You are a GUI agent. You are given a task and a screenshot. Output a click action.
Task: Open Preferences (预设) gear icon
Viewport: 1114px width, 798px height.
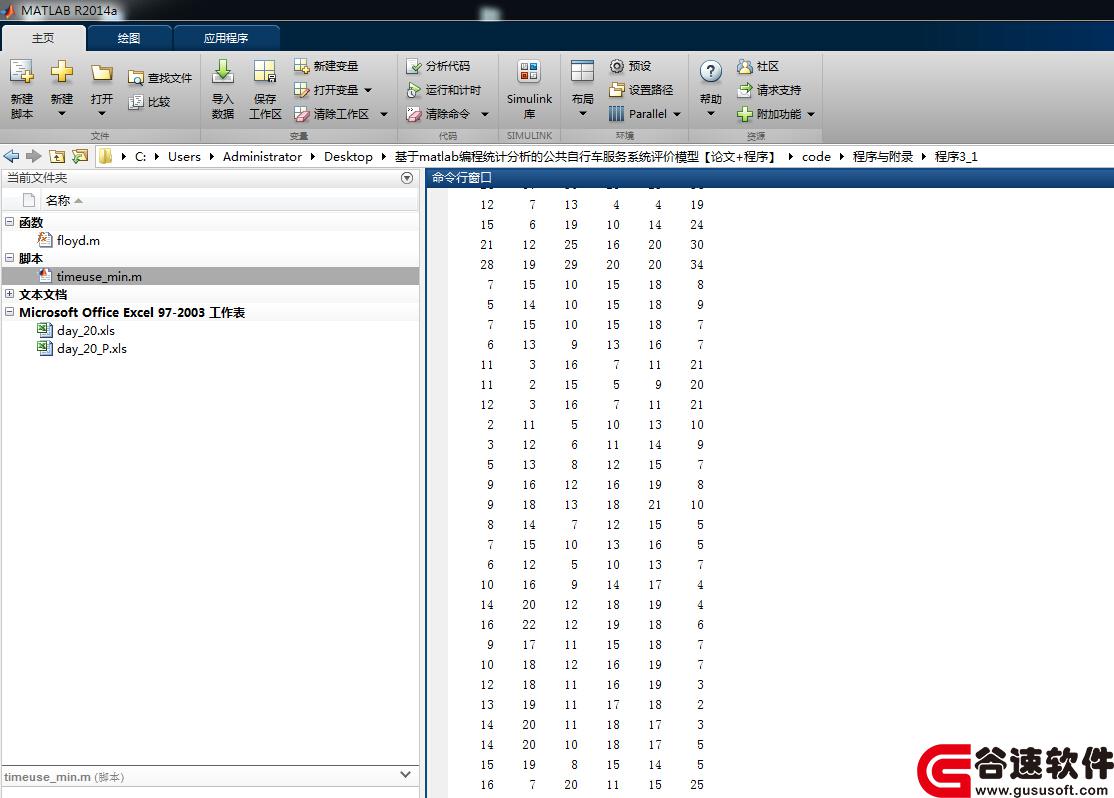[617, 66]
